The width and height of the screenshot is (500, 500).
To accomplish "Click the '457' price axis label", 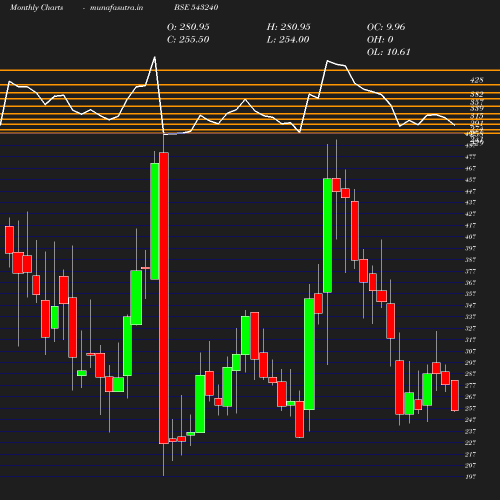I will (470, 180).
